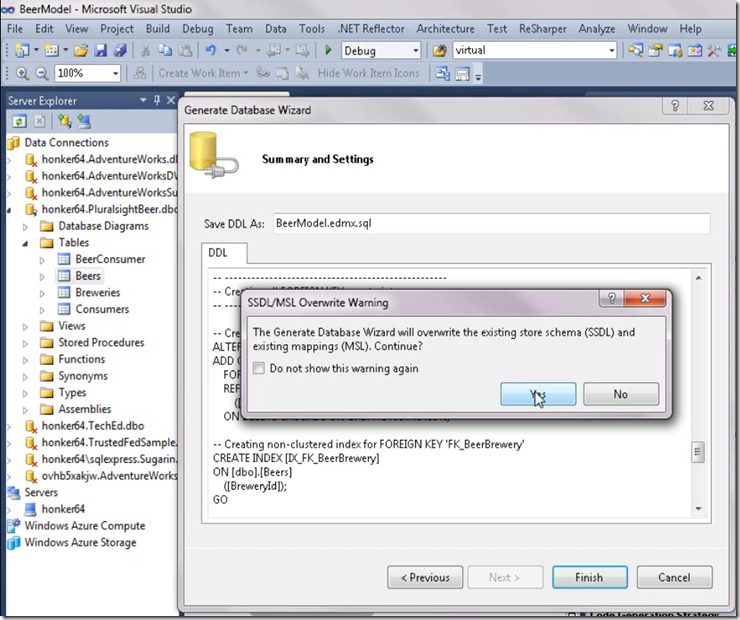Viewport: 740px width, 620px height.
Task: Open the .NET Reflector menu
Action: tap(371, 29)
